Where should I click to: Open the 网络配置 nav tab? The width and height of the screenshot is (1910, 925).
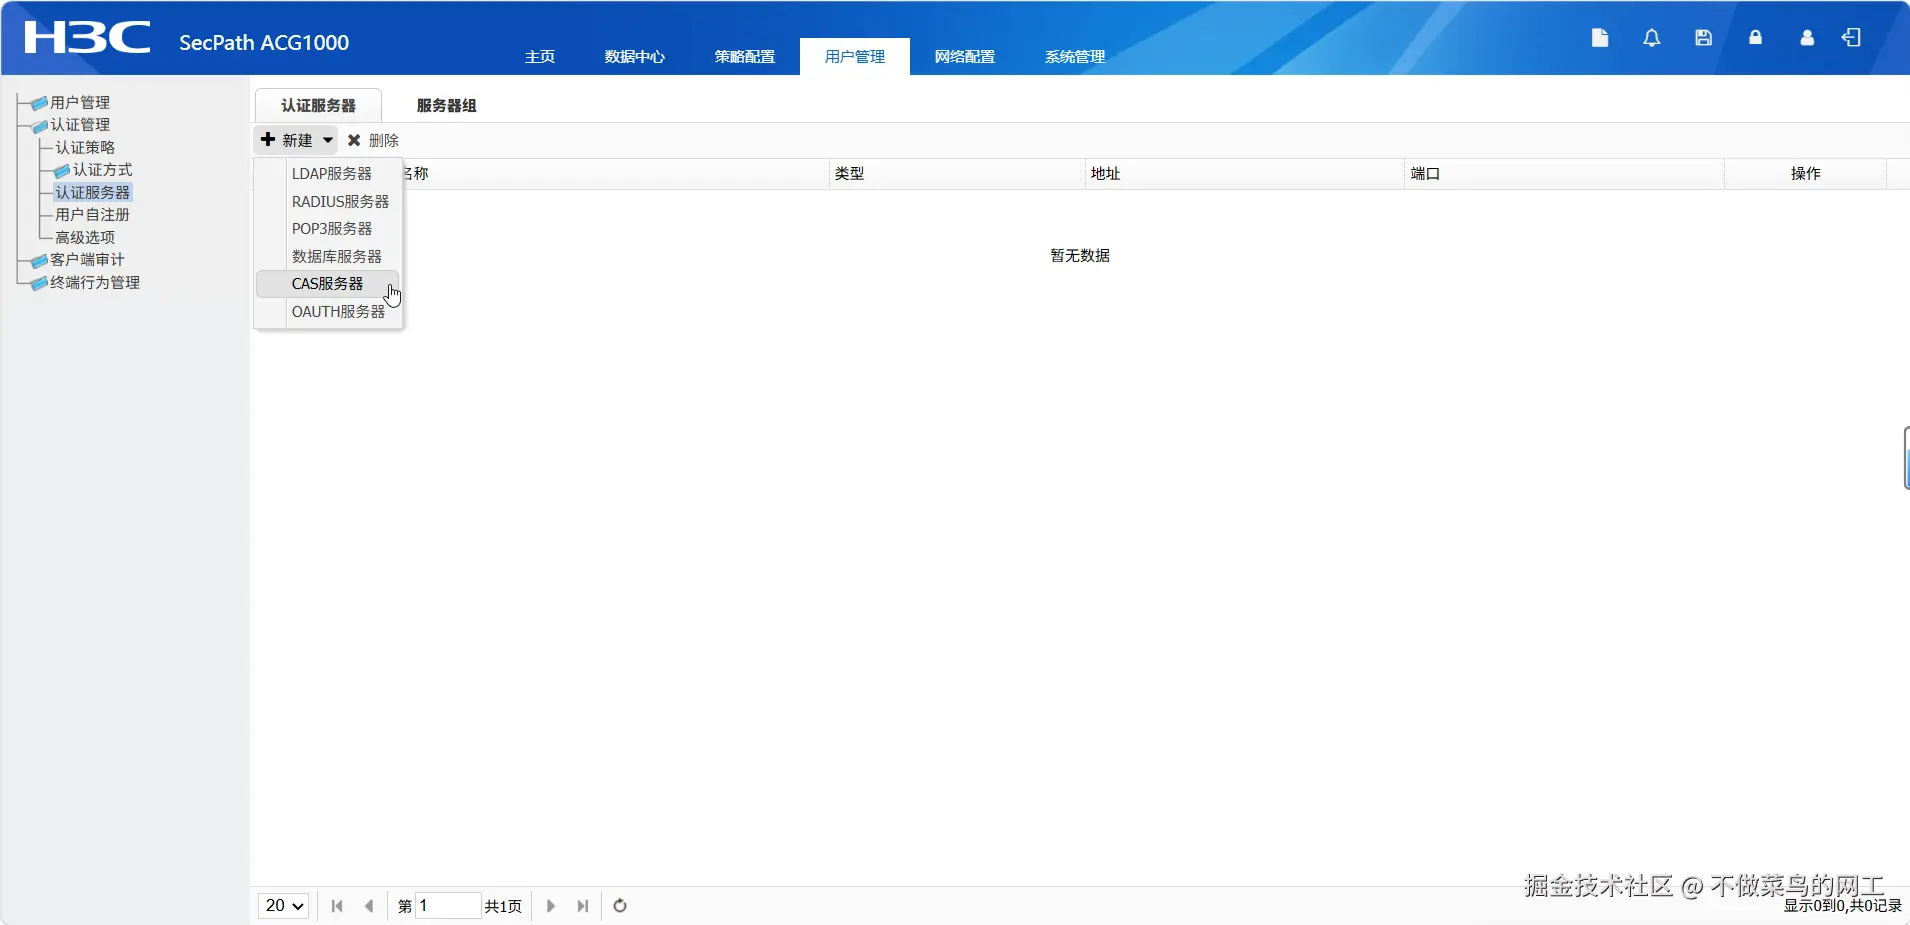[x=965, y=57]
